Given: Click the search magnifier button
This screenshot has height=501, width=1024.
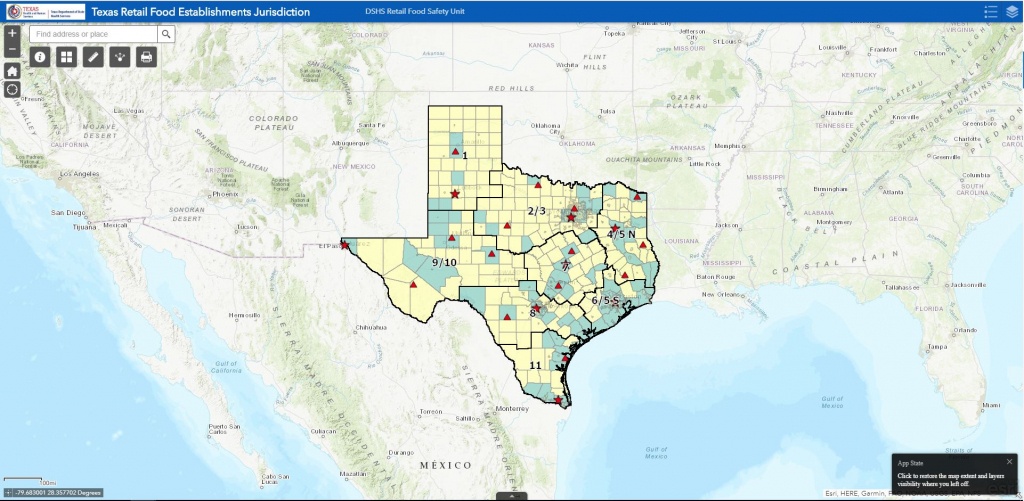Looking at the screenshot, I should tap(166, 34).
